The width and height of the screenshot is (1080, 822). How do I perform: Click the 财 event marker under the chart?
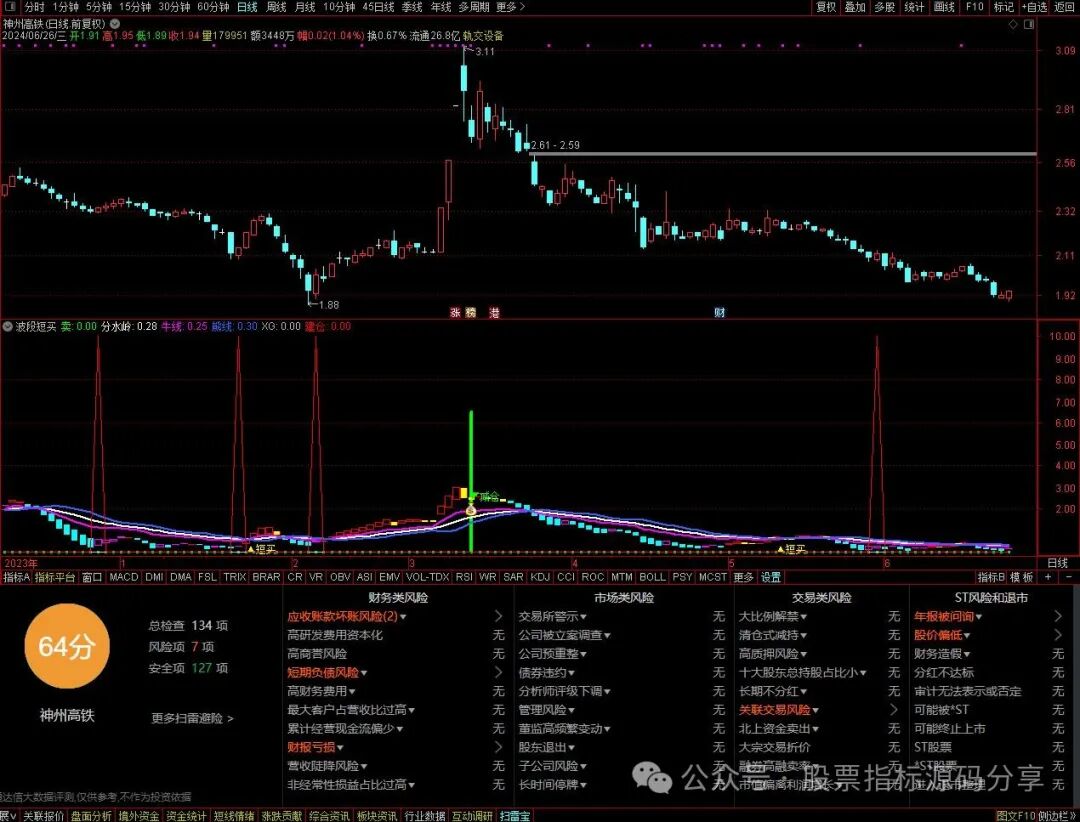click(x=719, y=313)
